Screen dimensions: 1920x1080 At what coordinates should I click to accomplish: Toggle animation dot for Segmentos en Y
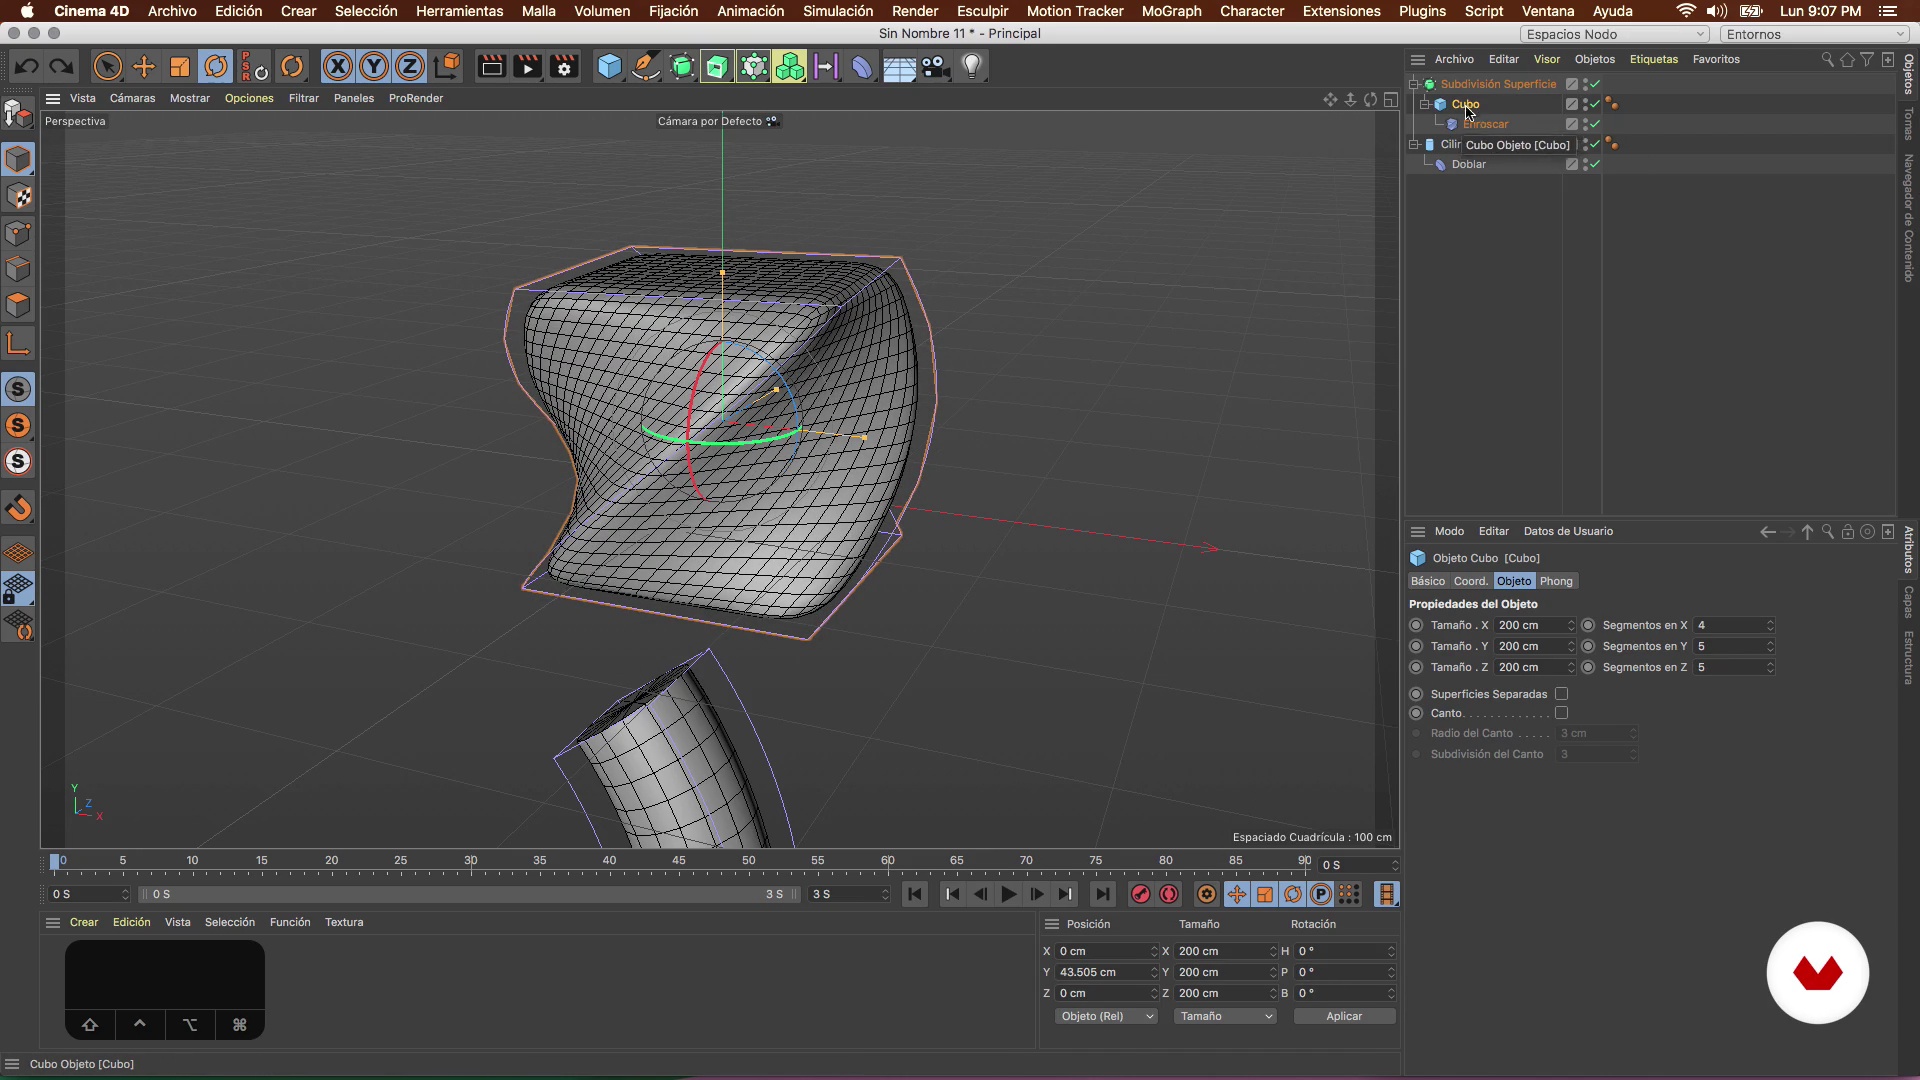click(x=1588, y=646)
